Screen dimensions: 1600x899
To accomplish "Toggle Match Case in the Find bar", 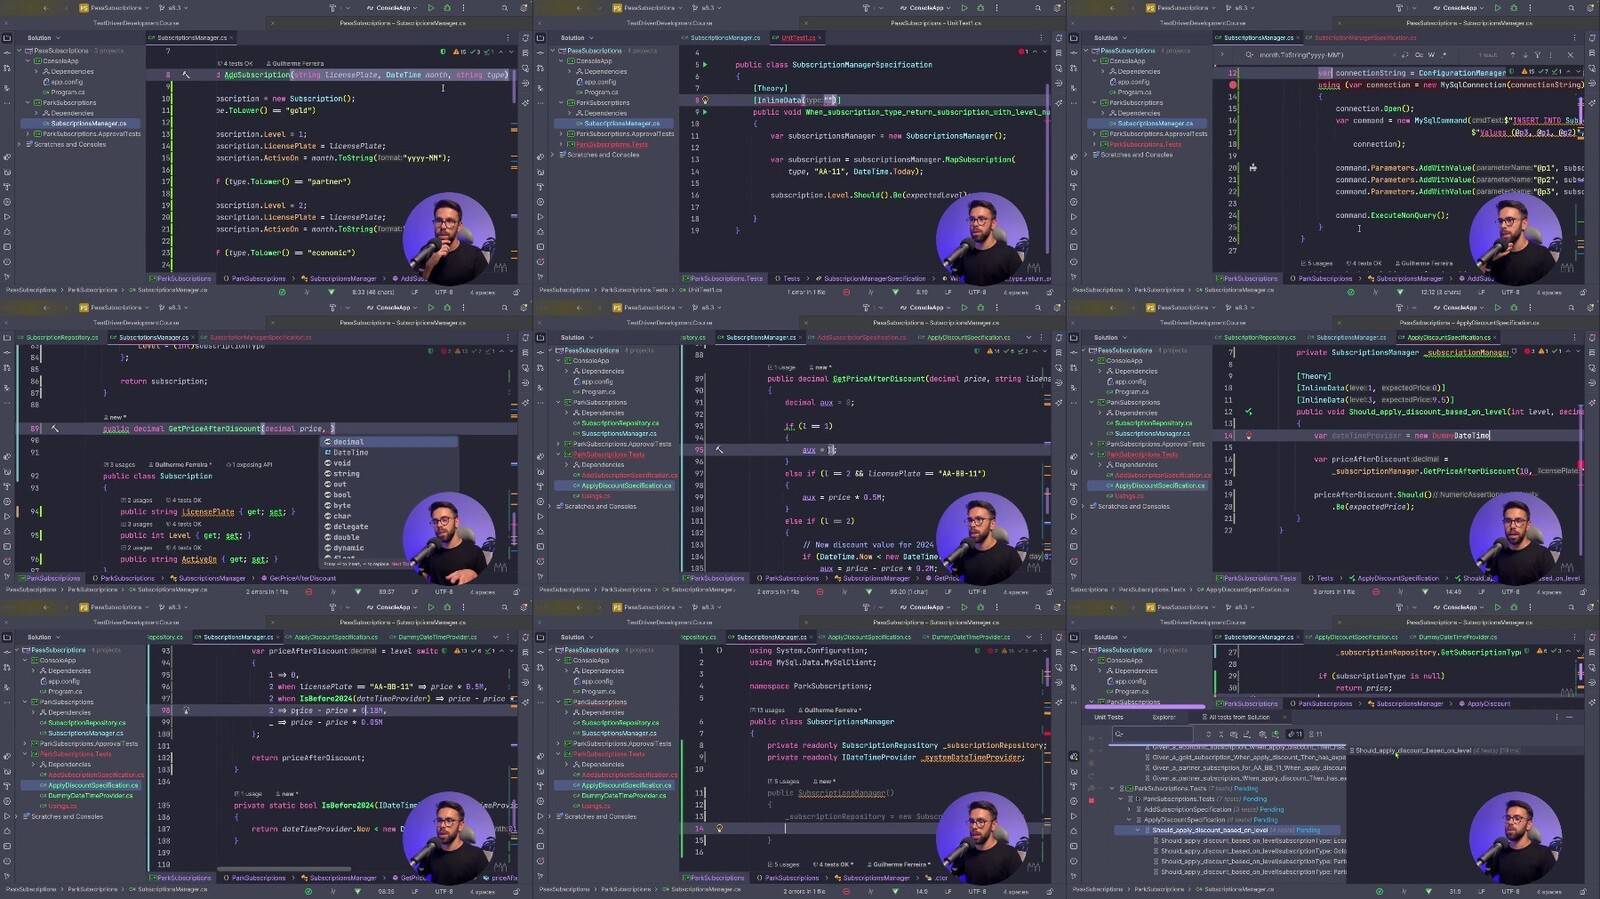I will coord(1418,55).
